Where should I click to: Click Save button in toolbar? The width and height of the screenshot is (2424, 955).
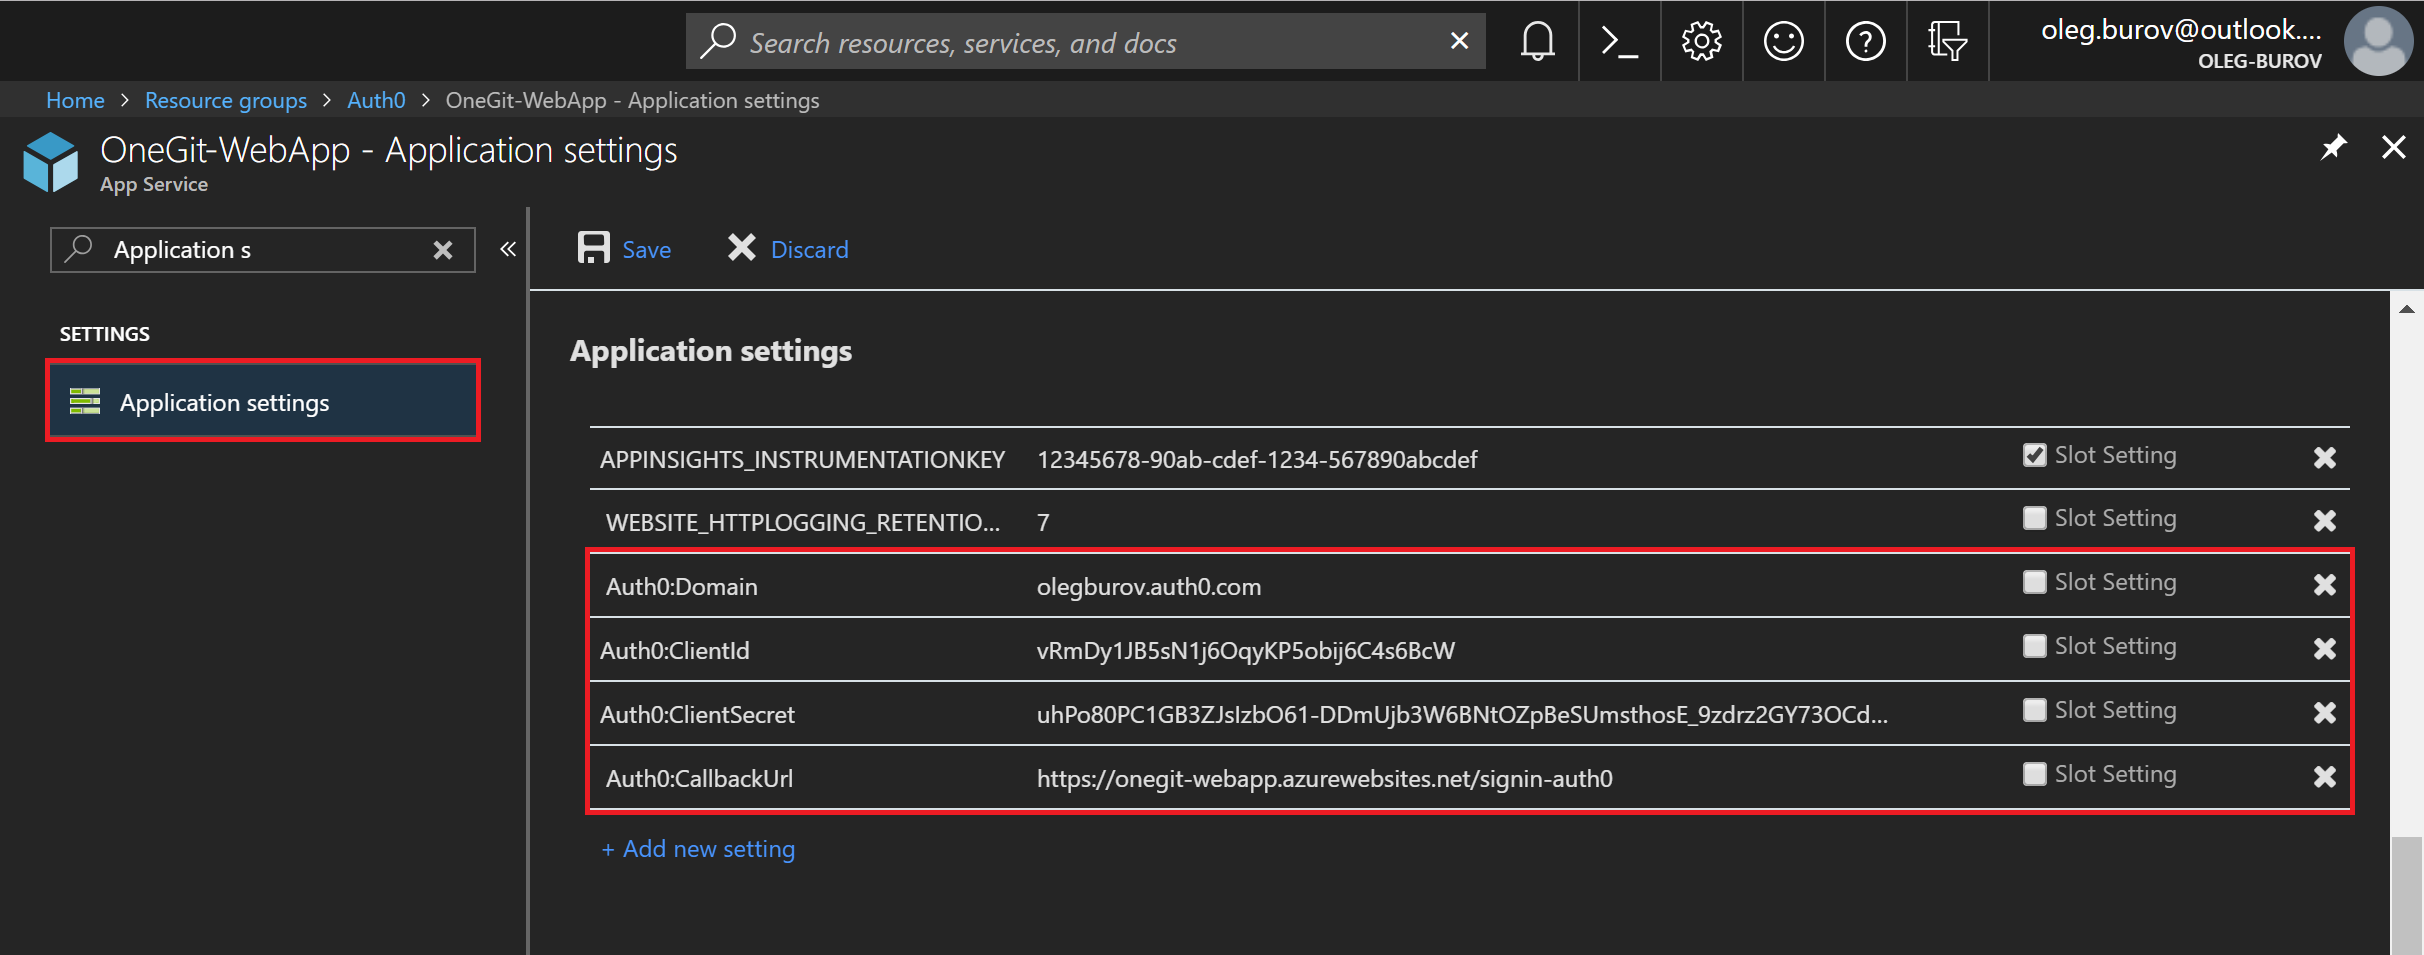click(625, 249)
